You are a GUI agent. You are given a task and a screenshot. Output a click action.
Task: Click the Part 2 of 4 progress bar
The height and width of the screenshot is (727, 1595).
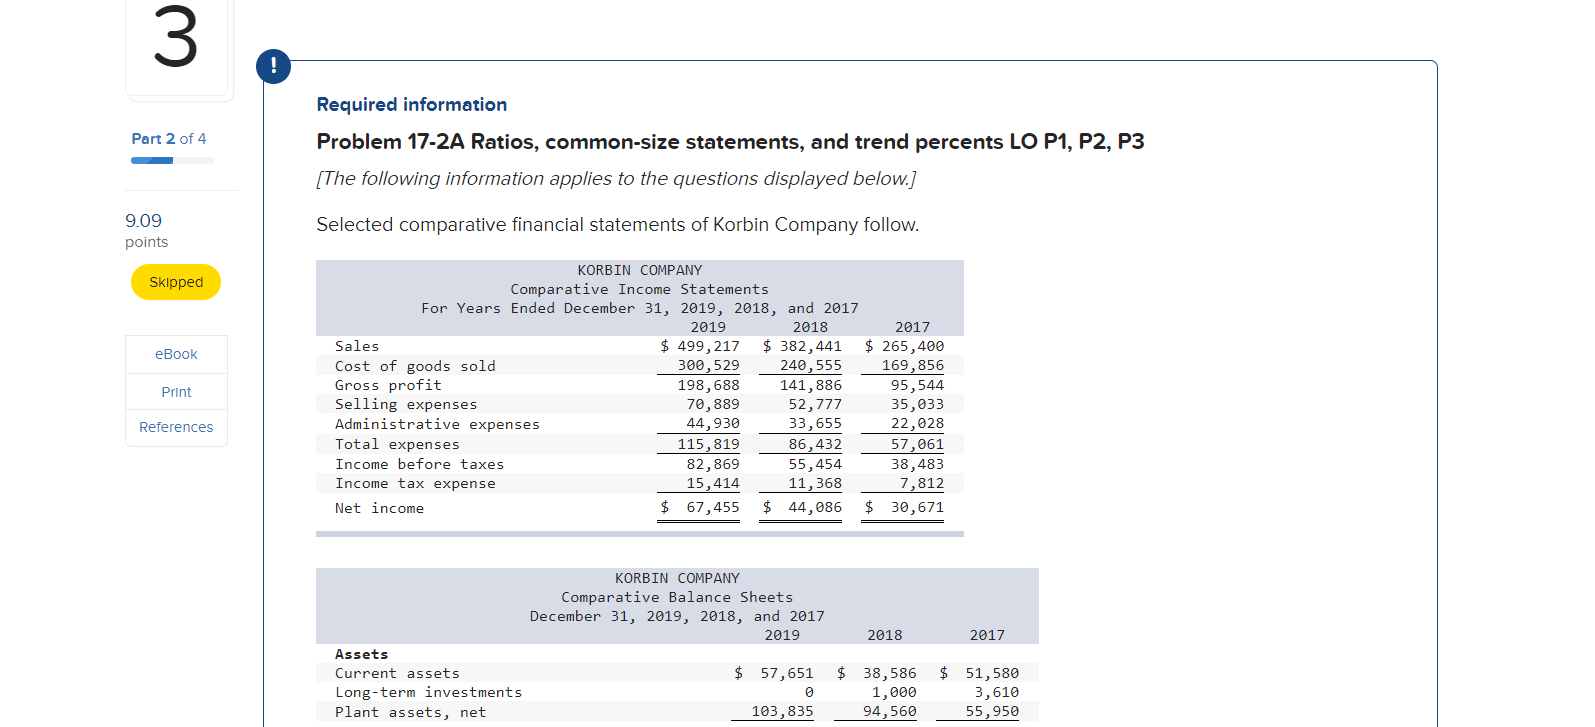172,160
